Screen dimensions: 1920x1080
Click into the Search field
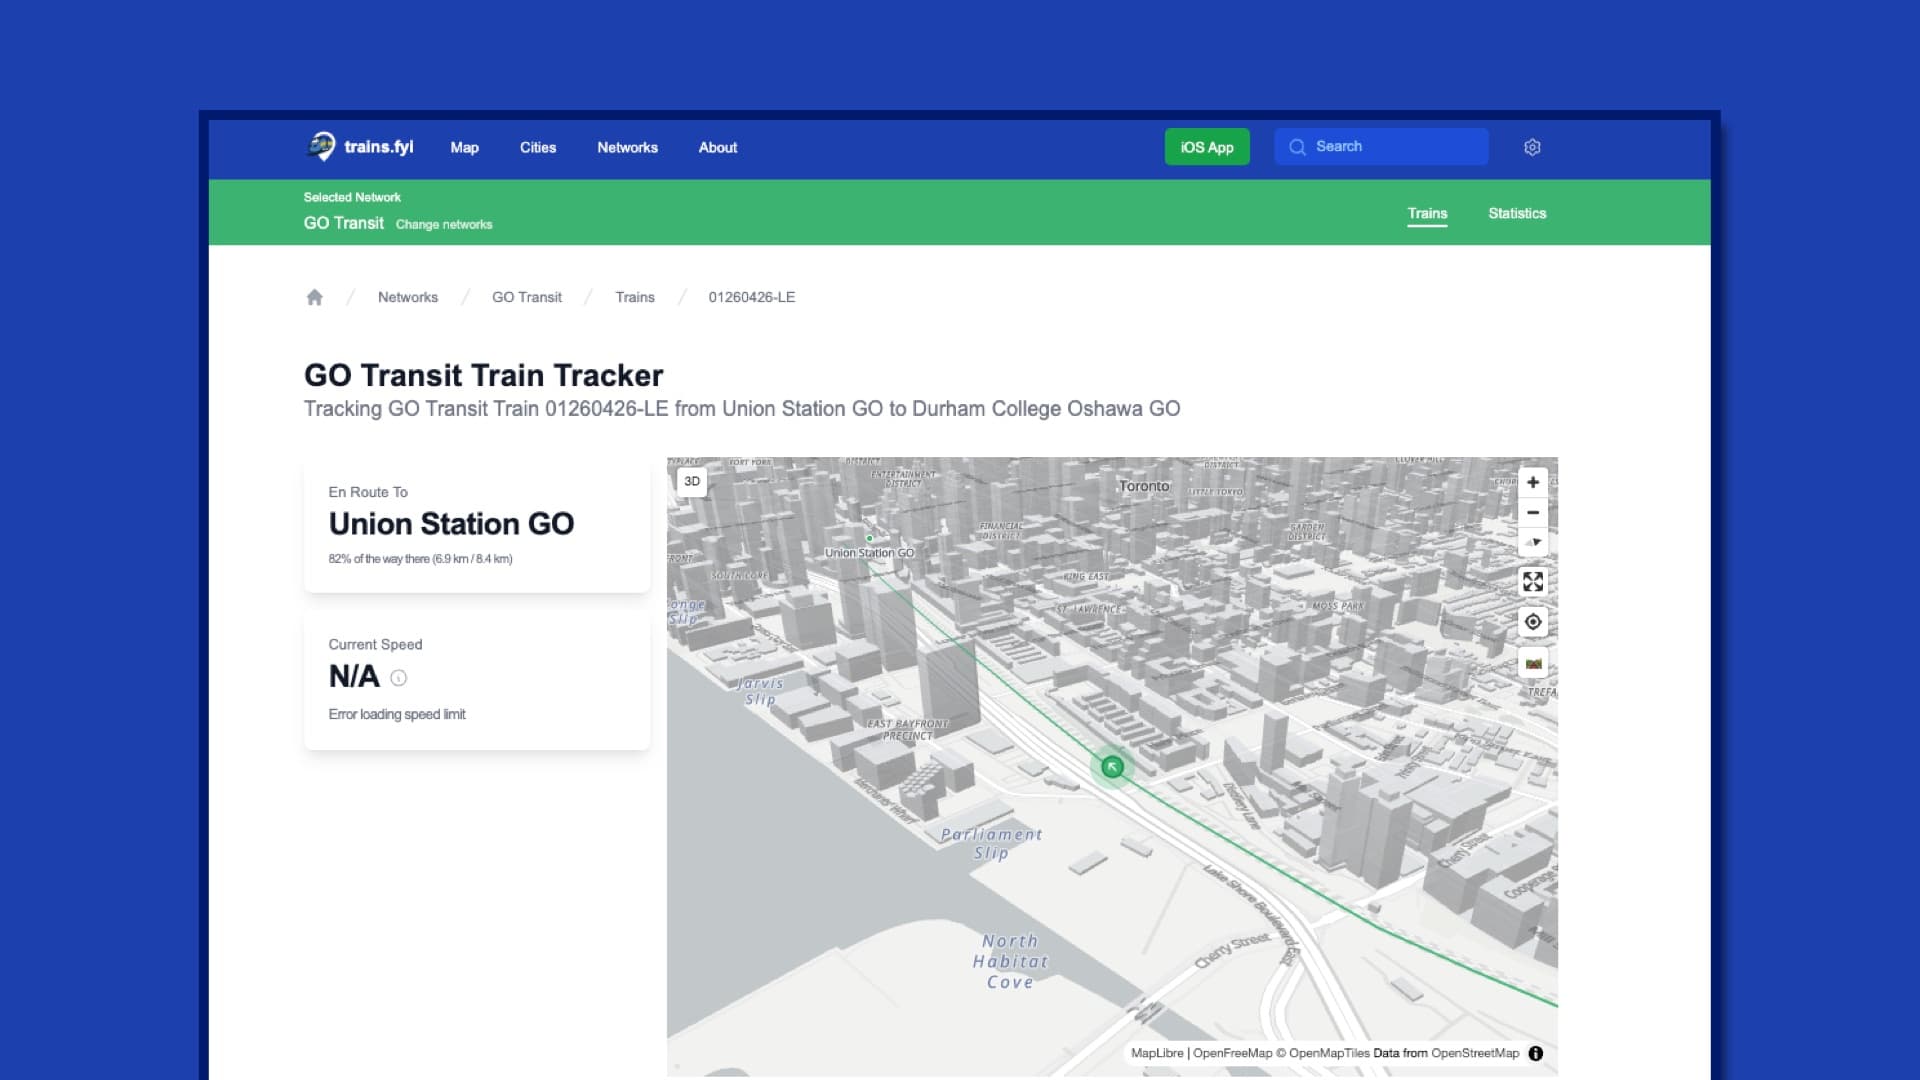1390,146
